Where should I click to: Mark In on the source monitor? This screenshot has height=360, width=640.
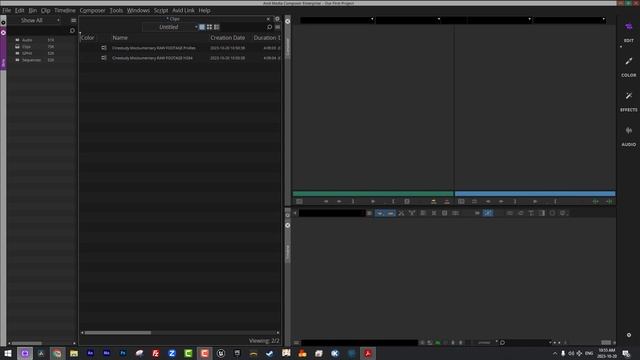click(x=353, y=201)
